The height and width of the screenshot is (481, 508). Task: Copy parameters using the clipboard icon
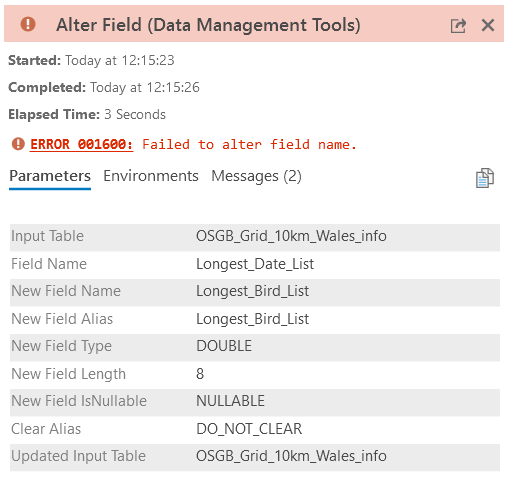click(485, 178)
